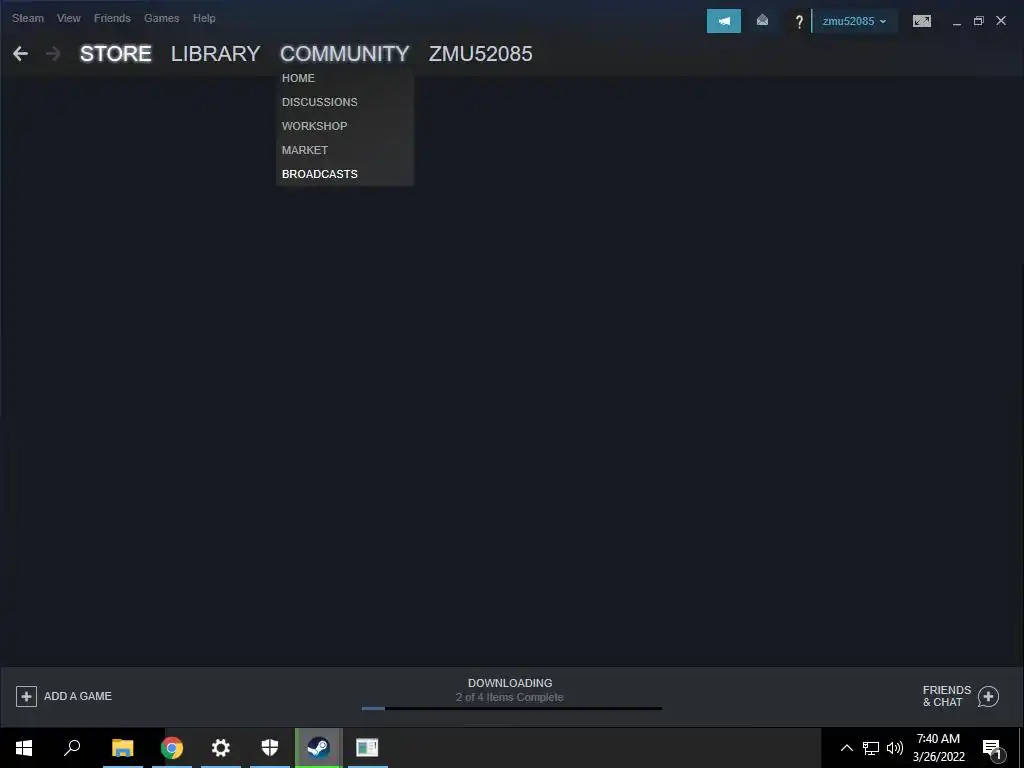1024x768 pixels.
Task: Open the Windows Start menu
Action: tap(24, 748)
